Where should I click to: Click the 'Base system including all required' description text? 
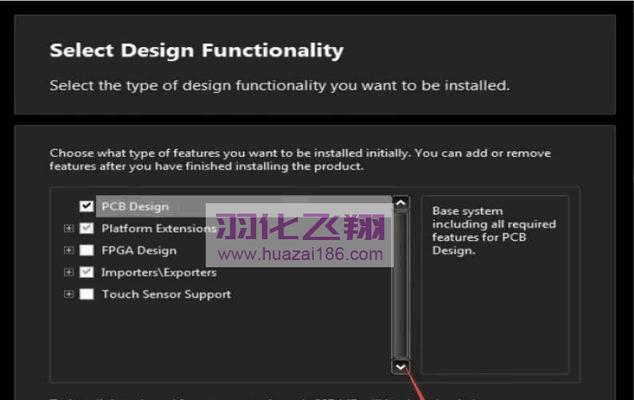[x=494, y=231]
